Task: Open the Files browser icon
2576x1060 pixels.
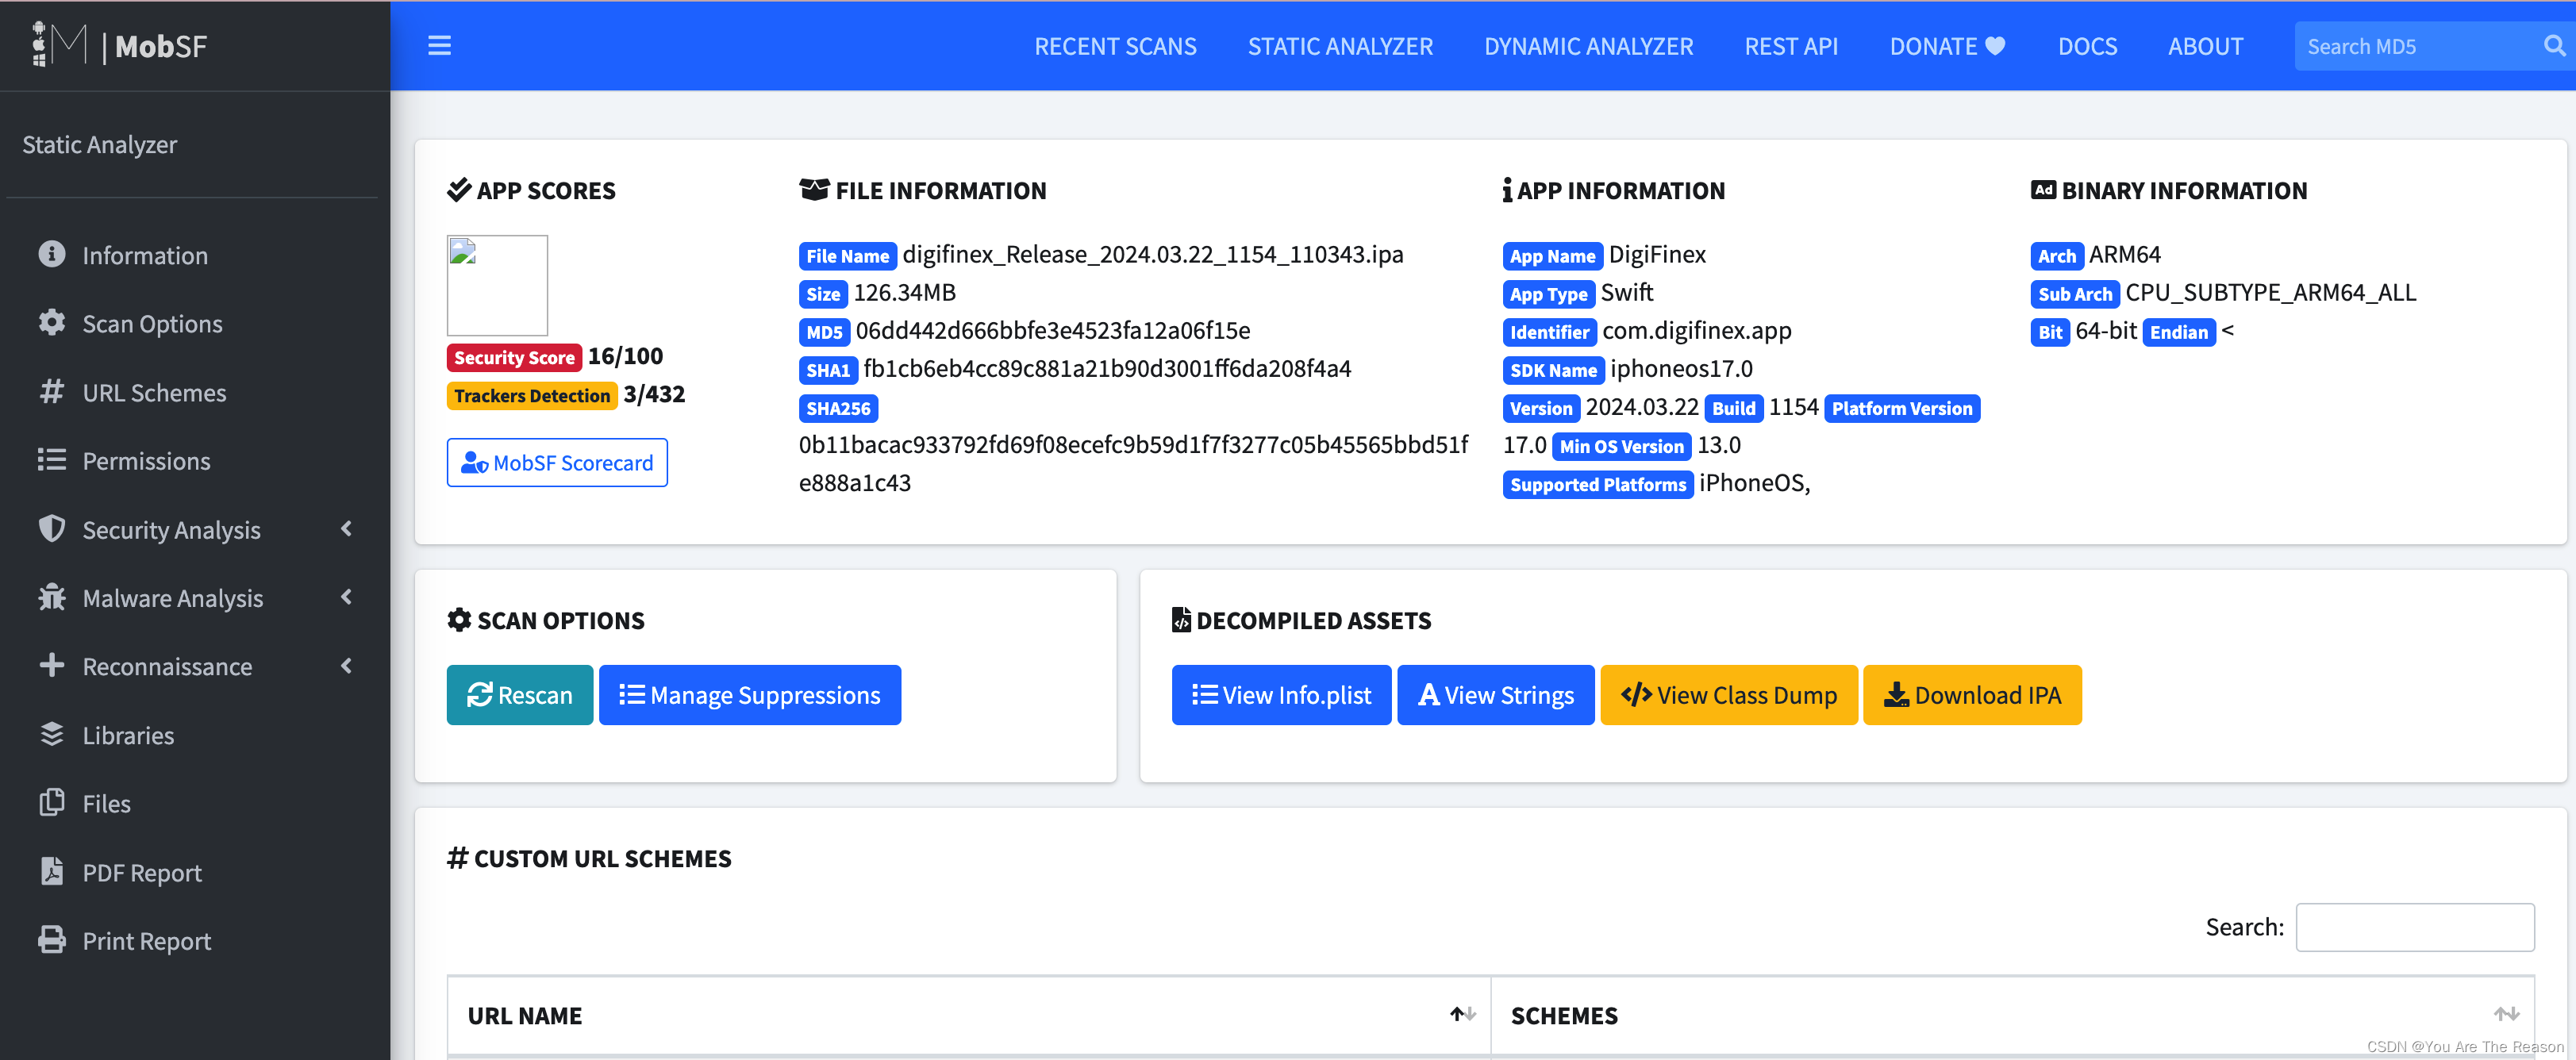Action: (52, 803)
